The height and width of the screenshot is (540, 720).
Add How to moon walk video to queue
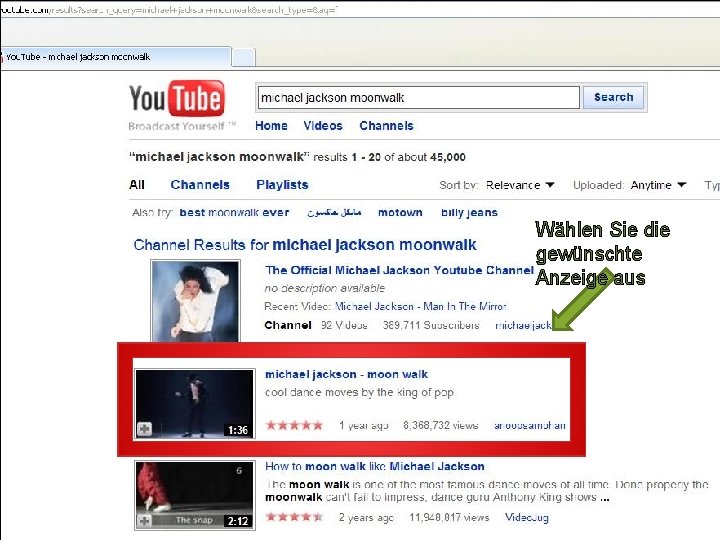pos(145,521)
